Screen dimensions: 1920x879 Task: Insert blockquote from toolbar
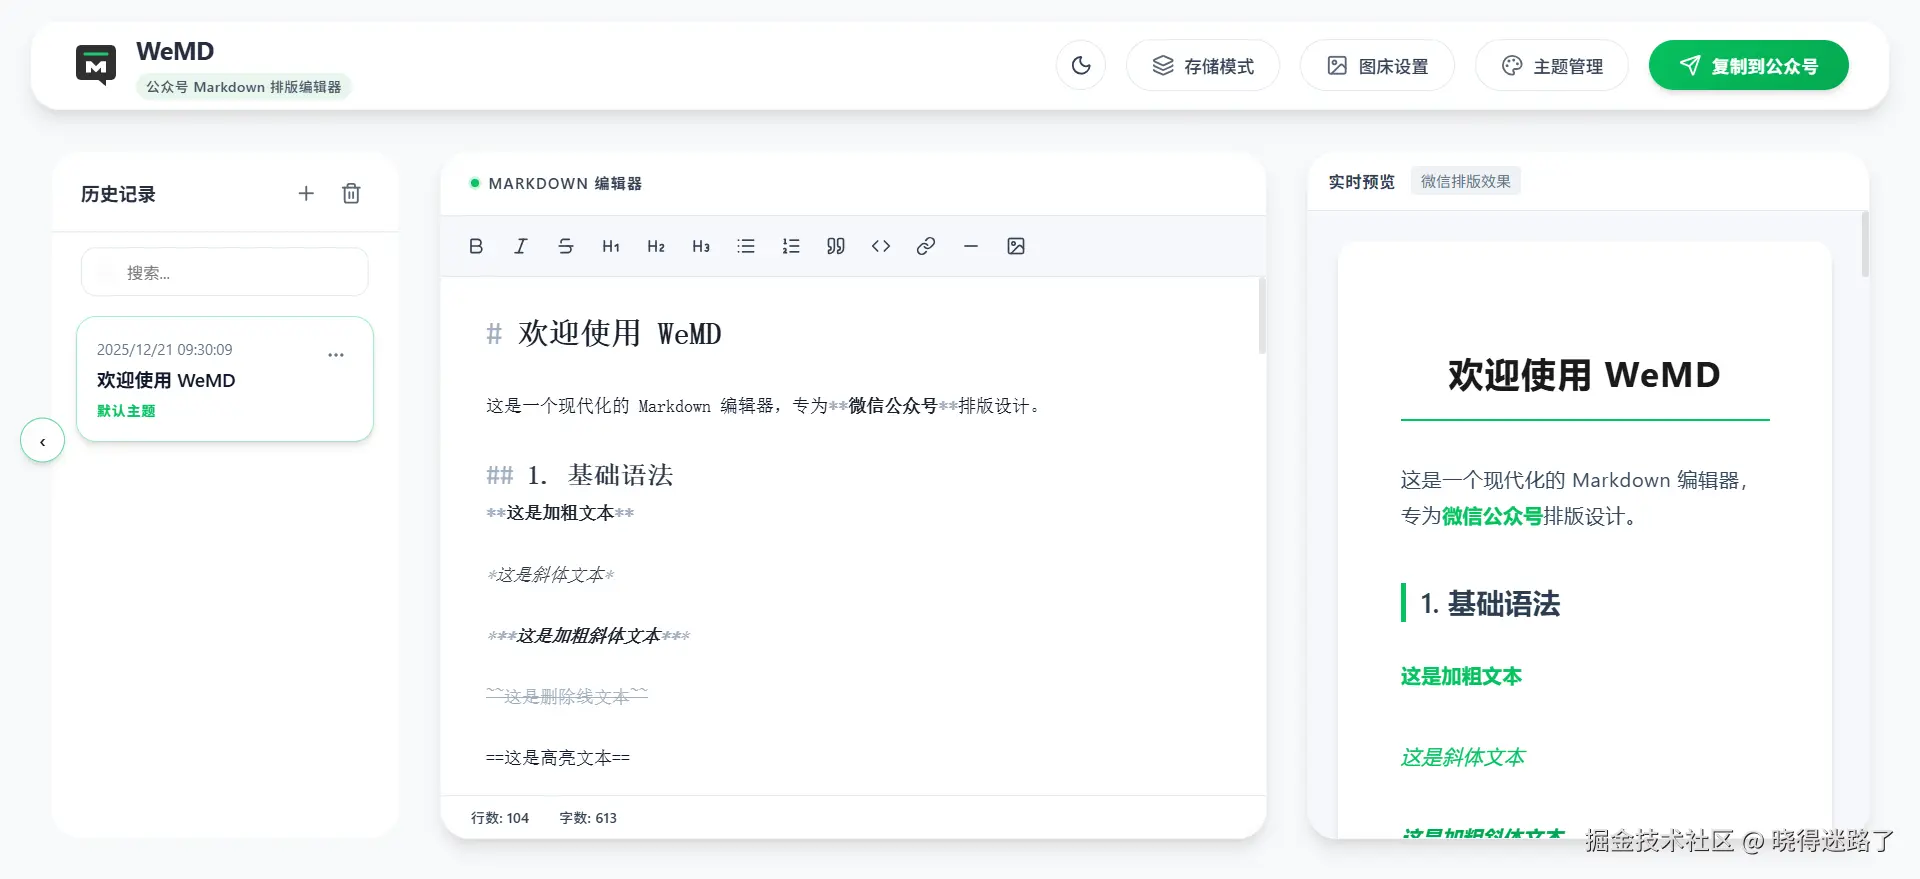tap(836, 246)
